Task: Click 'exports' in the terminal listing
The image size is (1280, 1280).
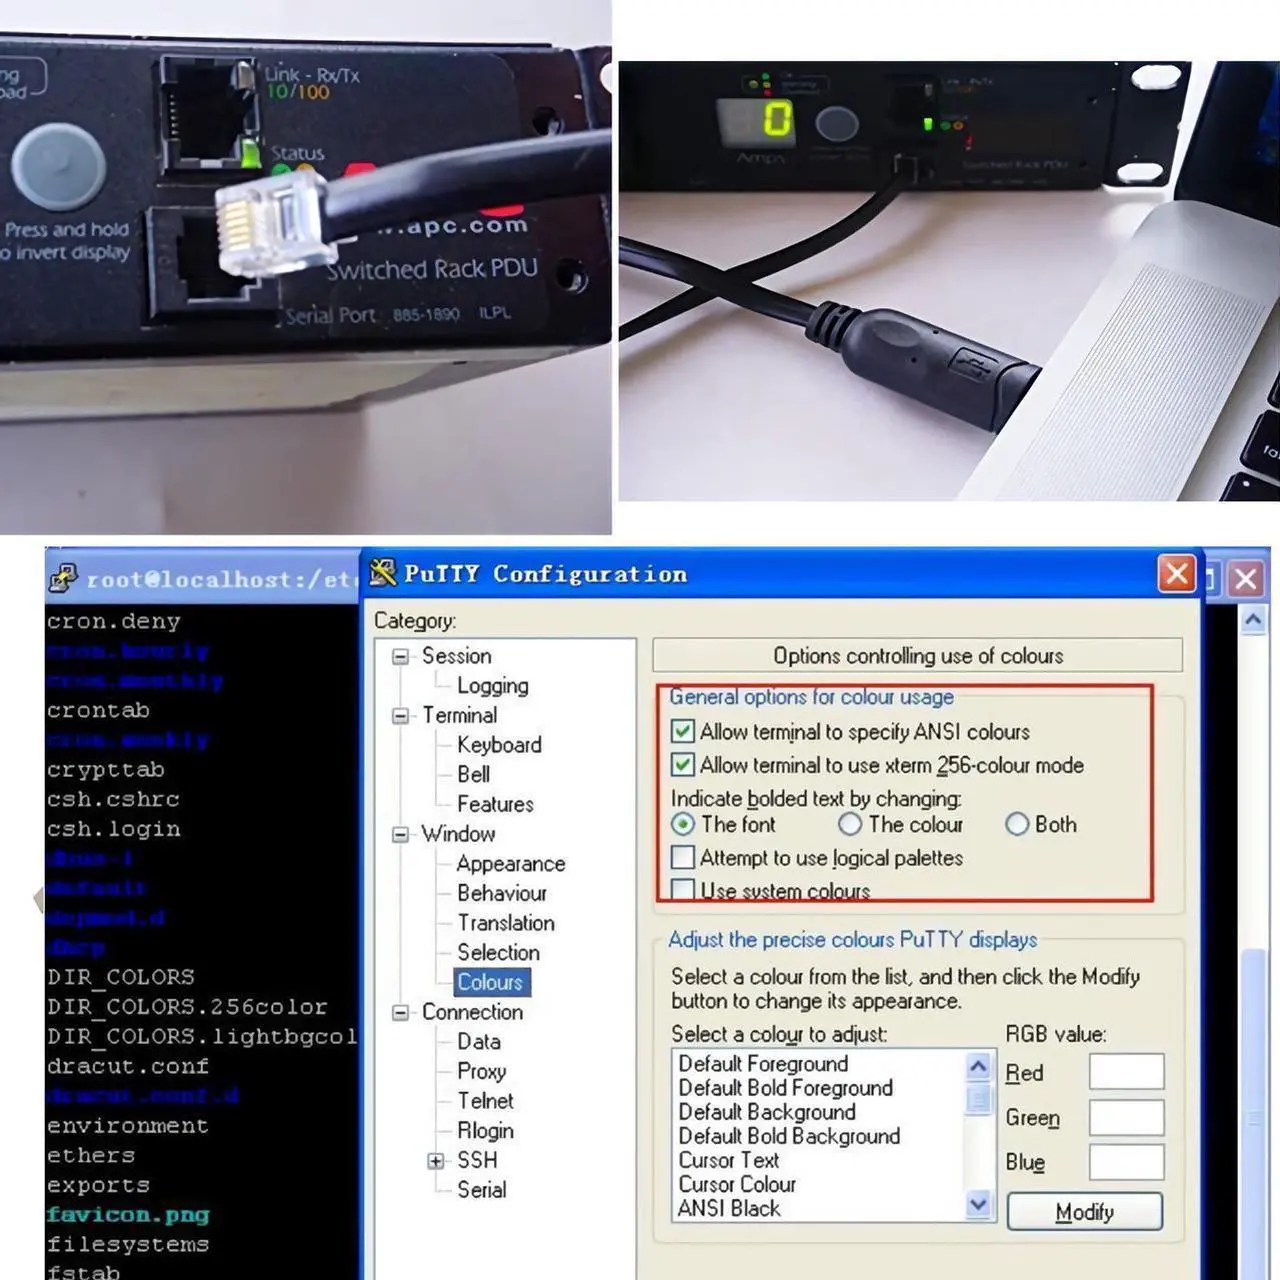Action: 98,1186
